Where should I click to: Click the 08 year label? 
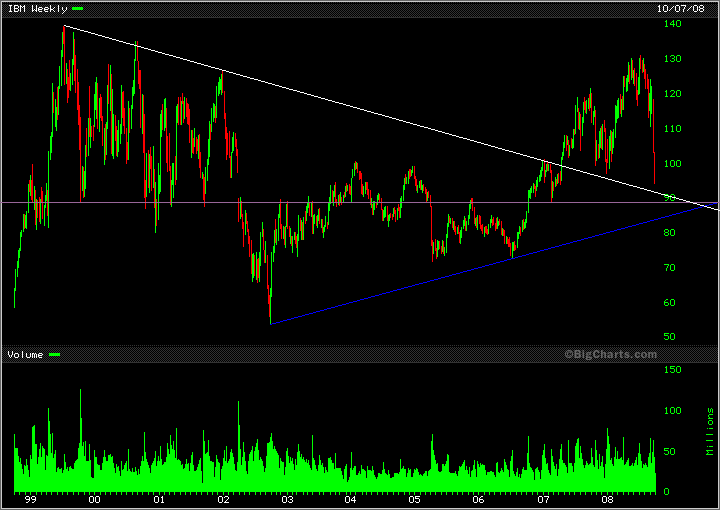[608, 499]
